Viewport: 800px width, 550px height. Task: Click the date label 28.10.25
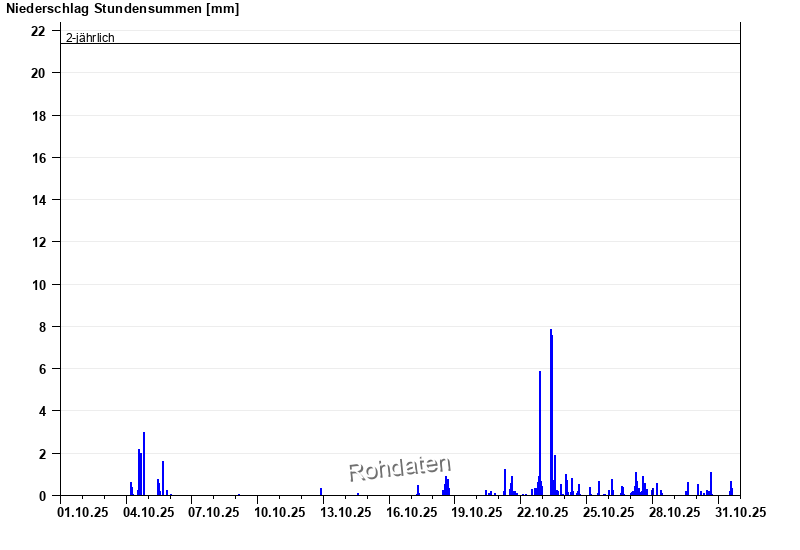[x=674, y=512]
